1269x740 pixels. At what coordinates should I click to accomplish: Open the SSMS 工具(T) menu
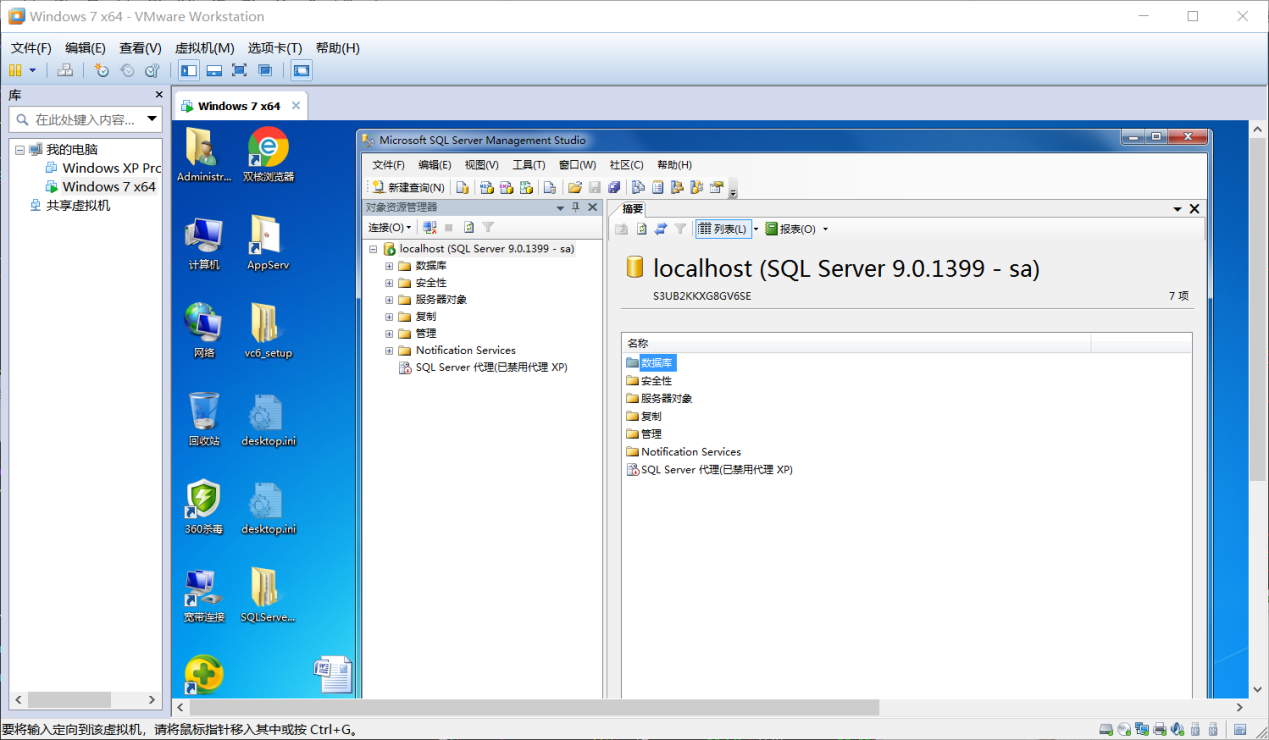529,165
